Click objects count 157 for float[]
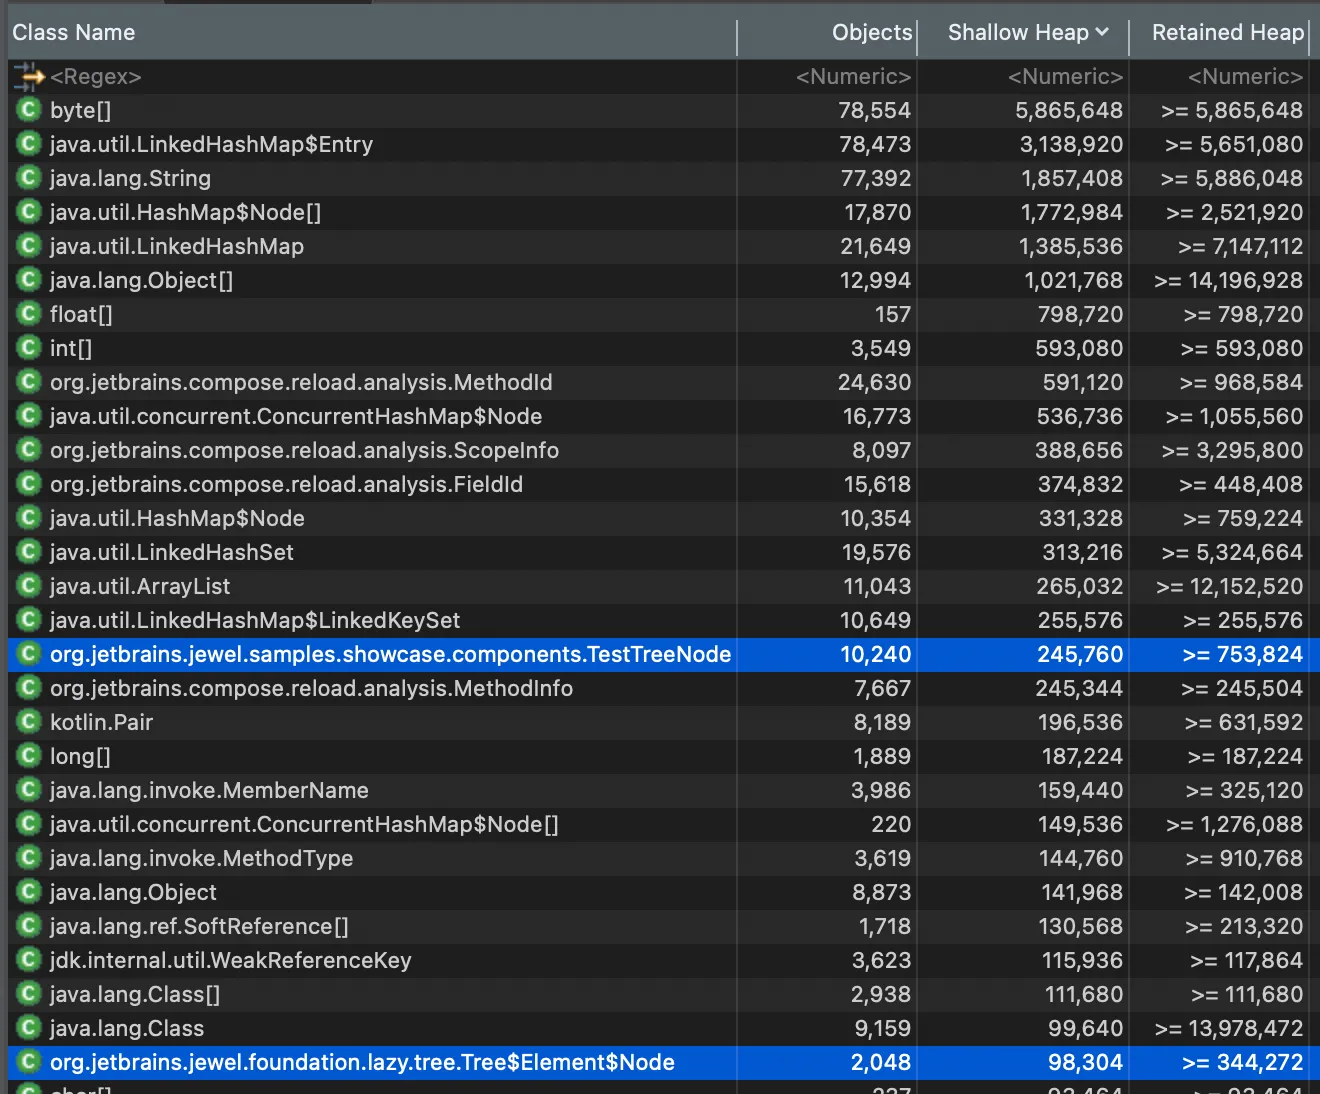 click(893, 314)
